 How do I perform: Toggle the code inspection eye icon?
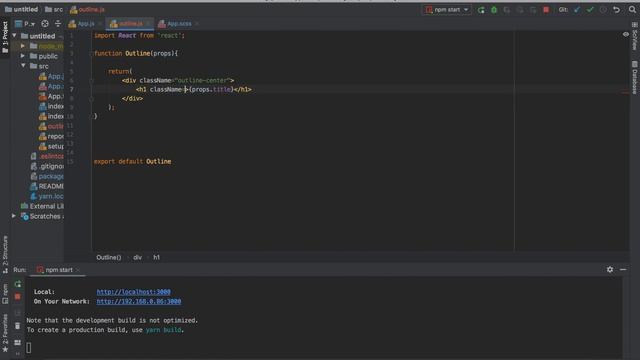click(626, 35)
